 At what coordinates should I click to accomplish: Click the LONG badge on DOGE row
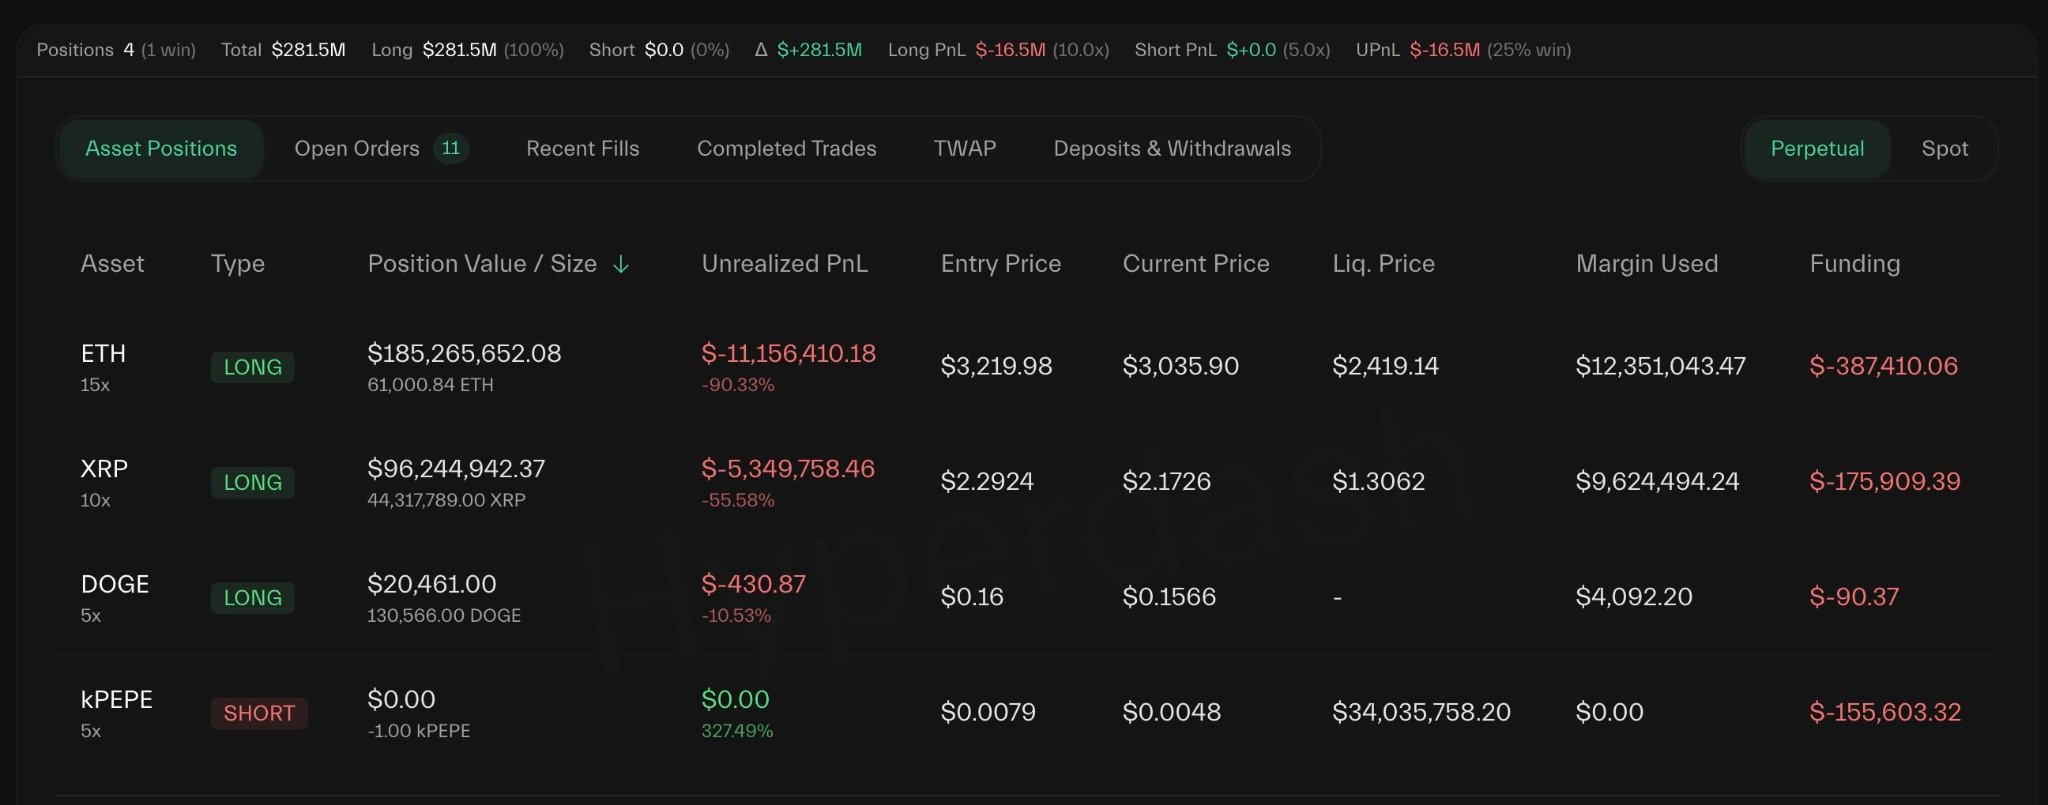[x=252, y=598]
